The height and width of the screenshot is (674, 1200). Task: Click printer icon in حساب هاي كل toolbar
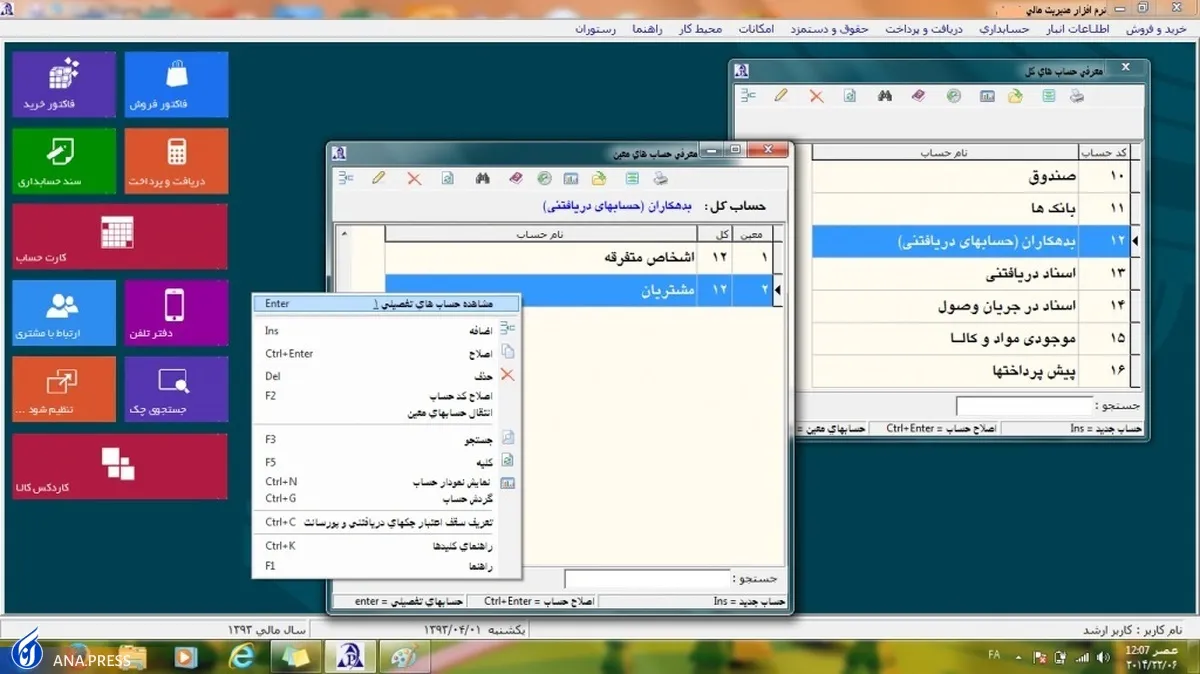click(x=1077, y=96)
